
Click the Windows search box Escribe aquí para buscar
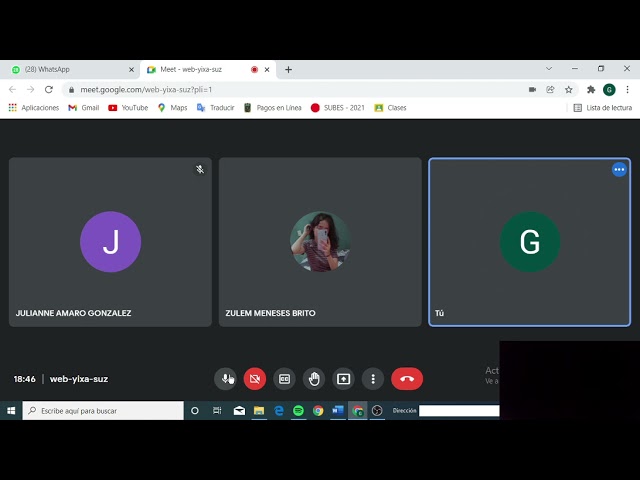coord(103,411)
